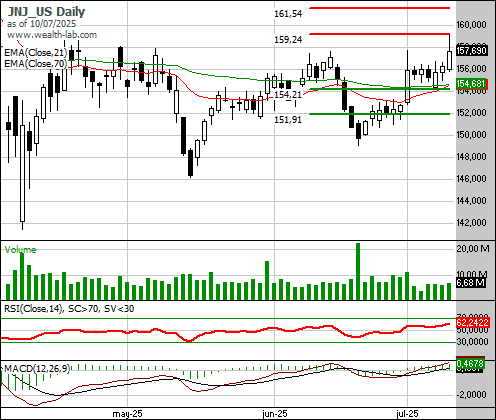Click the 150,000 price axis label

[471, 135]
